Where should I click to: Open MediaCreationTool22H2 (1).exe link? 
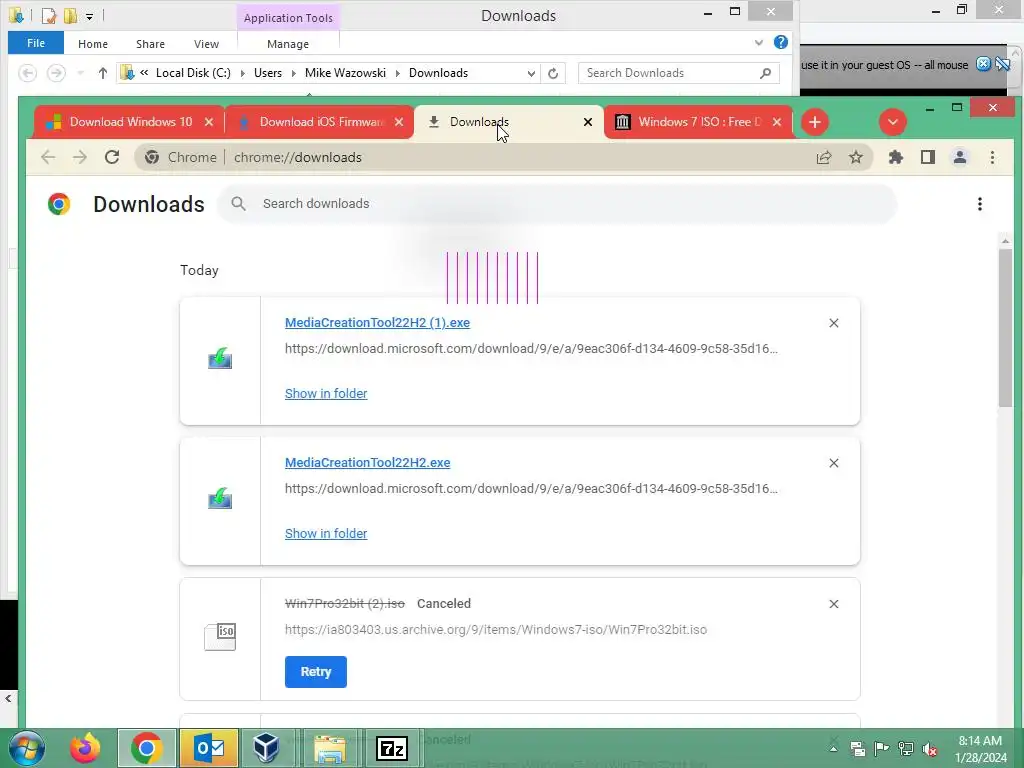(x=377, y=323)
